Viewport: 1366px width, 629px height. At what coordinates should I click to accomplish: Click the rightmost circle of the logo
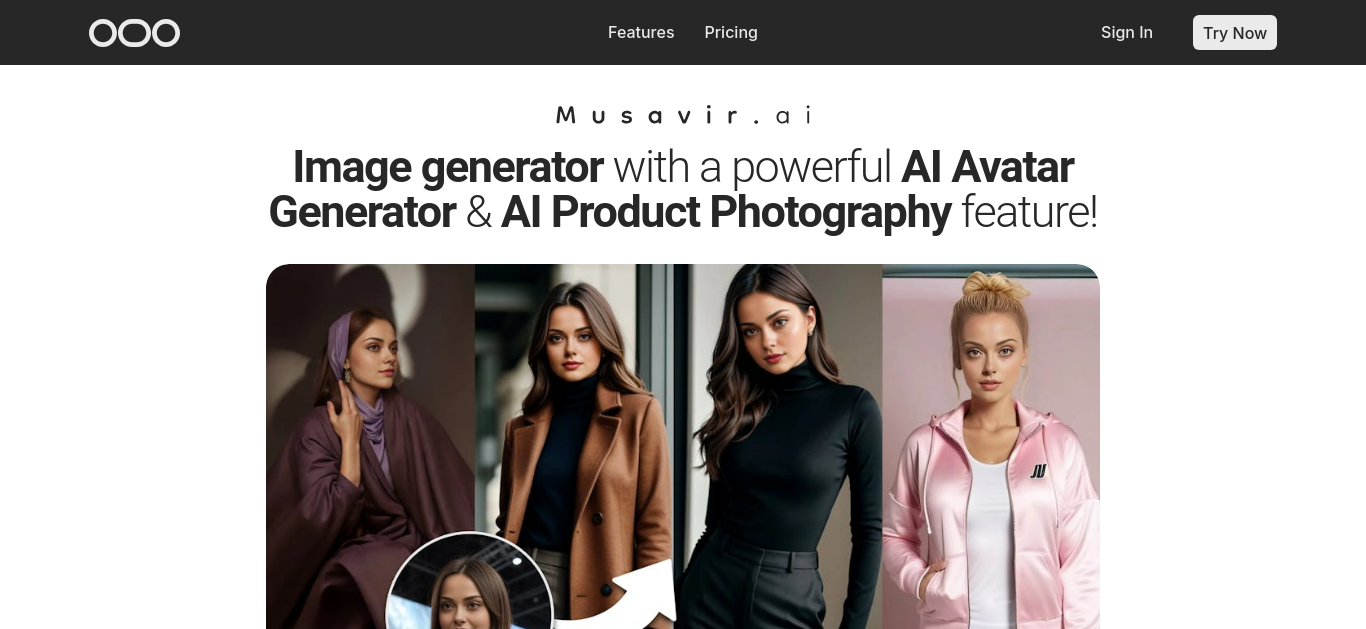pos(166,33)
